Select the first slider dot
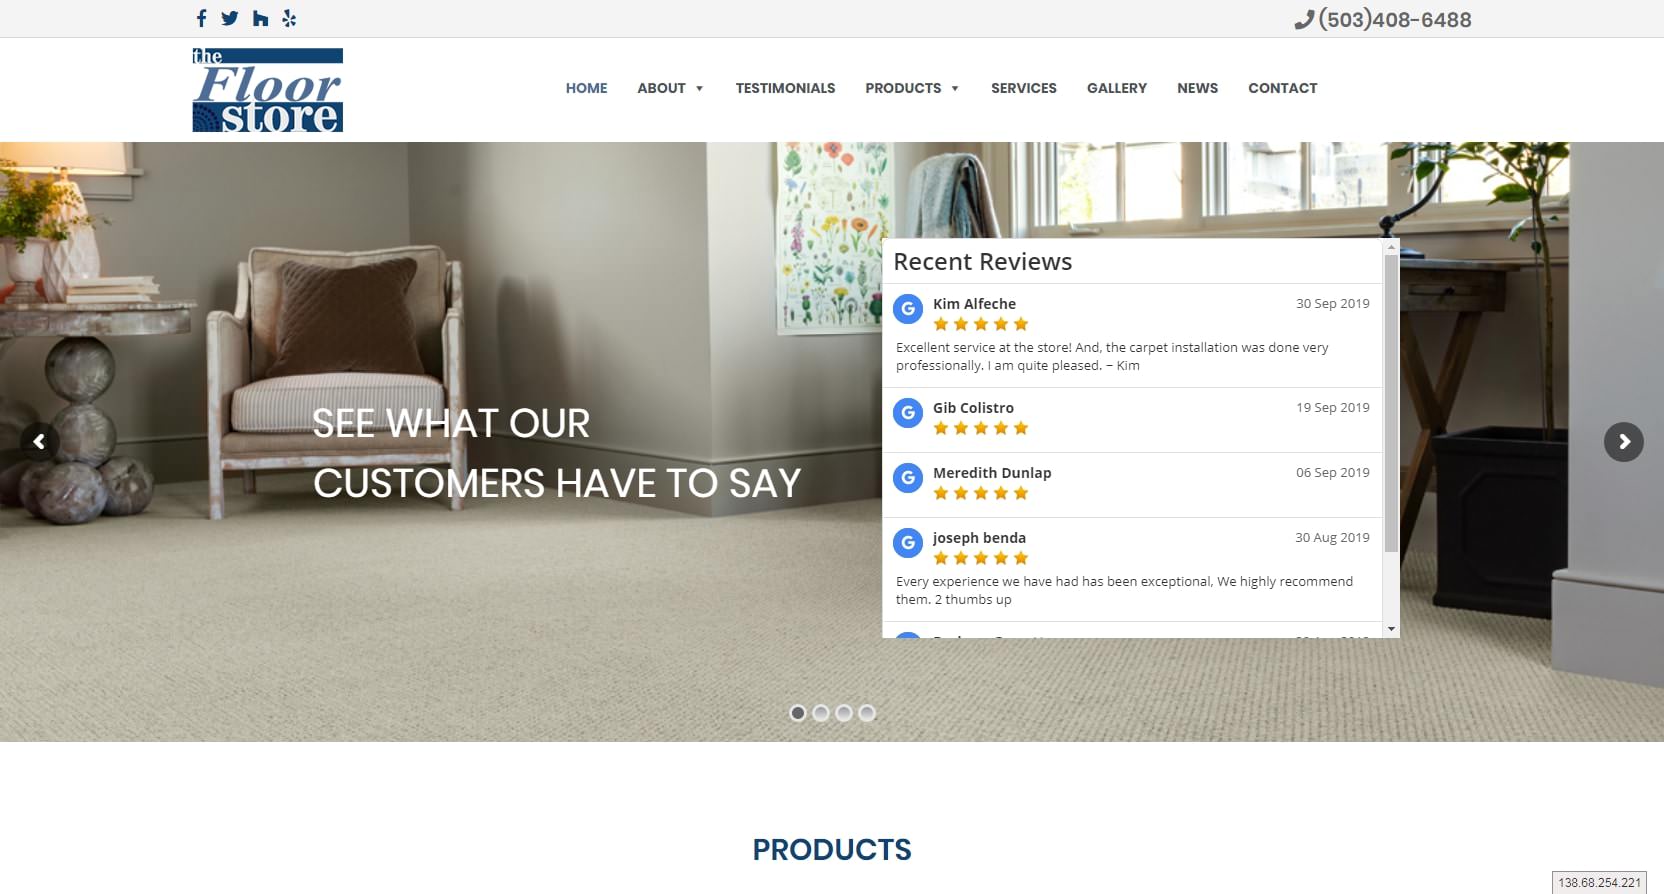1664x894 pixels. pyautogui.click(x=797, y=713)
